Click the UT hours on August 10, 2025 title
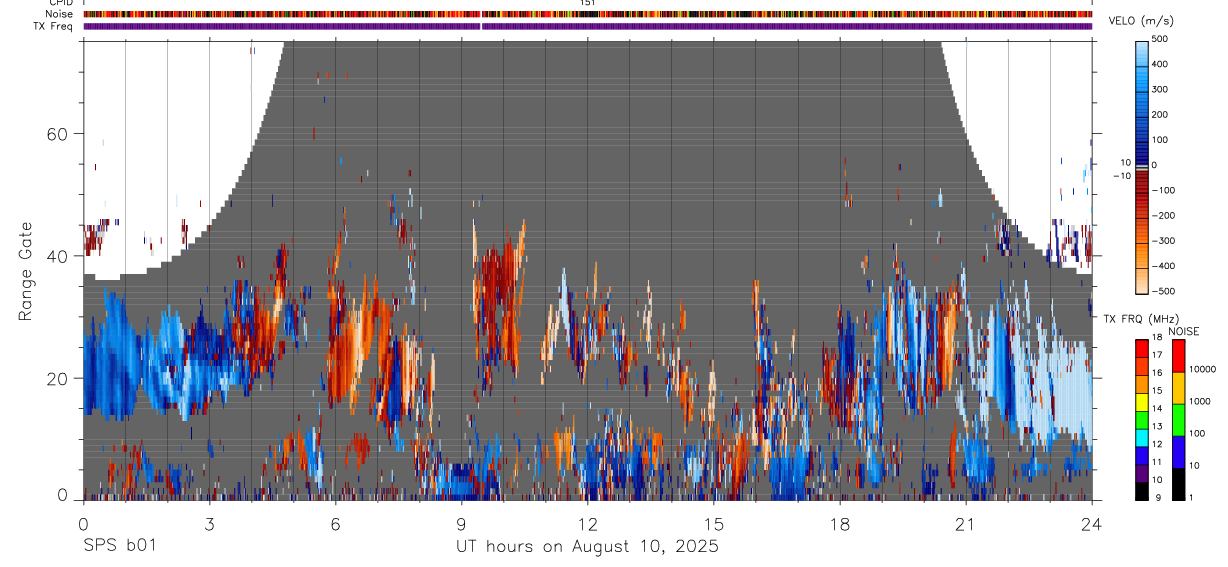Viewport: 1228px width, 567px height. (587, 547)
